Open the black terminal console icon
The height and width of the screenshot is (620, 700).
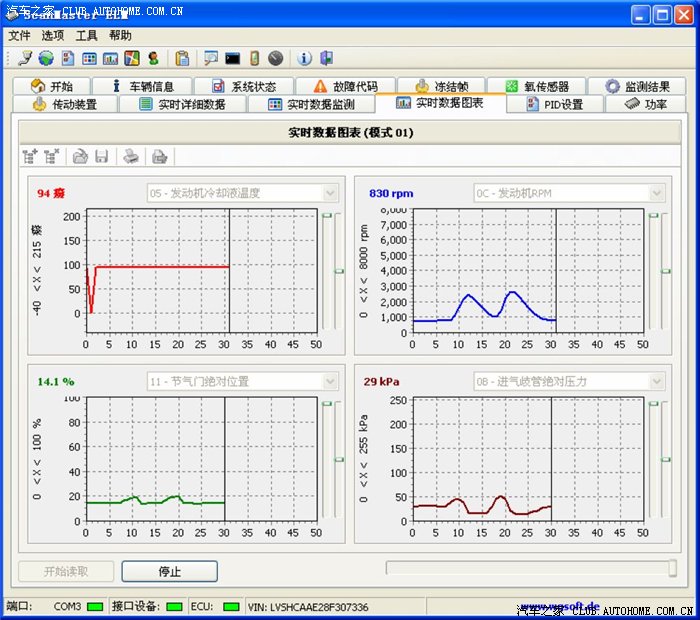click(232, 58)
